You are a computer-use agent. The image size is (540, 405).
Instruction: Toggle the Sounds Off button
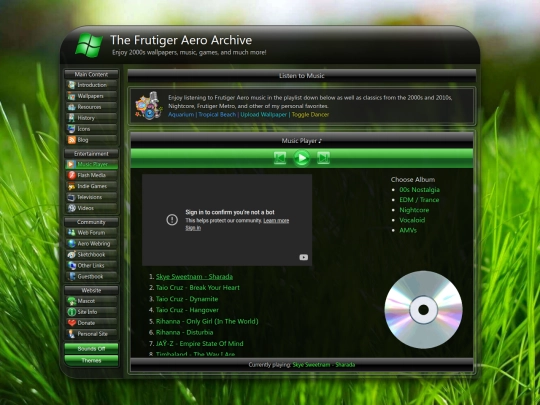tap(91, 349)
